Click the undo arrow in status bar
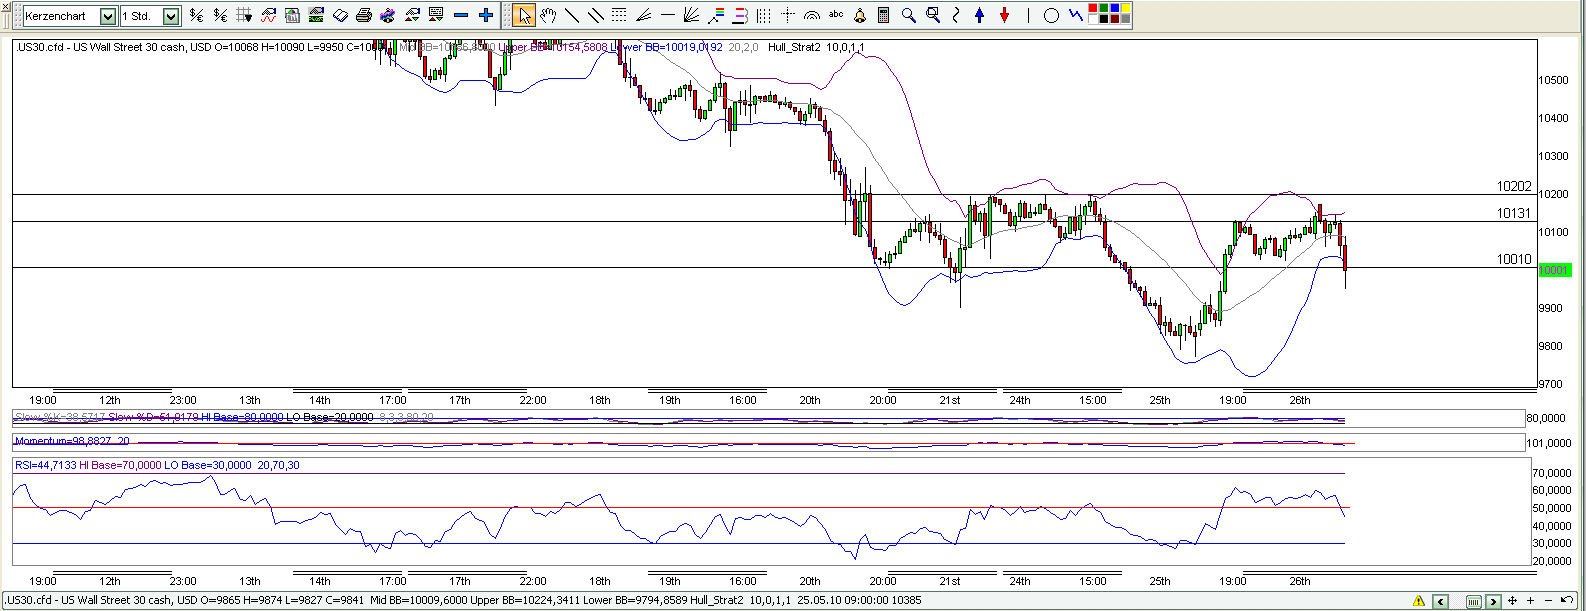The image size is (1586, 611). point(1566,600)
